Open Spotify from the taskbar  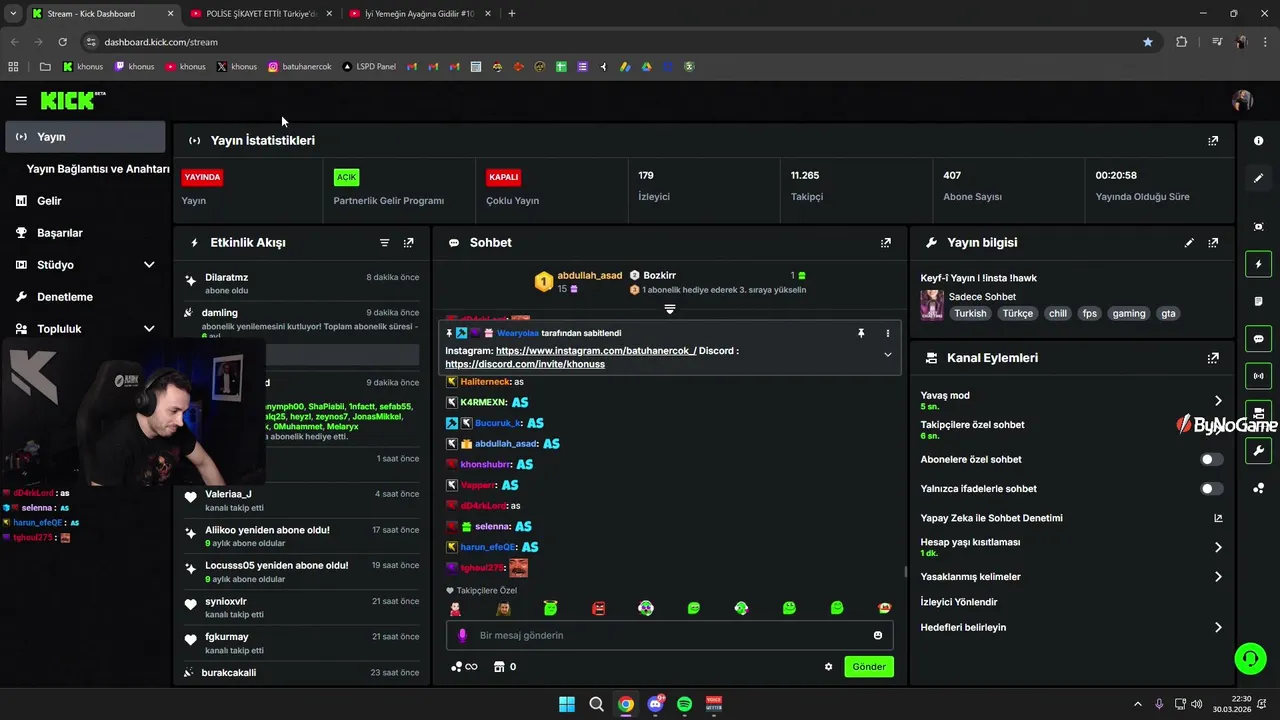point(684,704)
